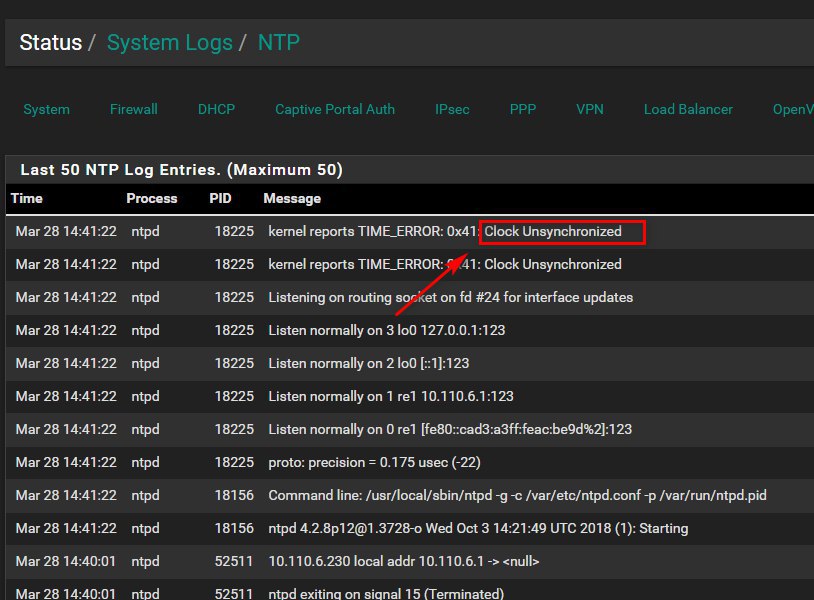814x600 pixels.
Task: Select the '10.110.6.230 local addr' message
Action: tap(404, 561)
